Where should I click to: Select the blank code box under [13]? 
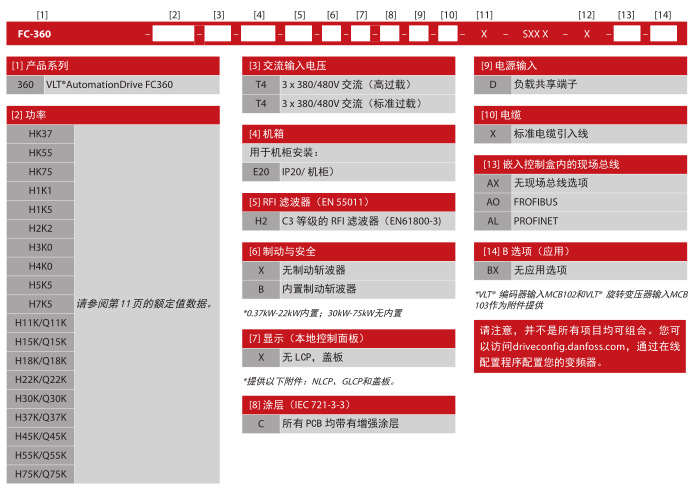(x=627, y=34)
